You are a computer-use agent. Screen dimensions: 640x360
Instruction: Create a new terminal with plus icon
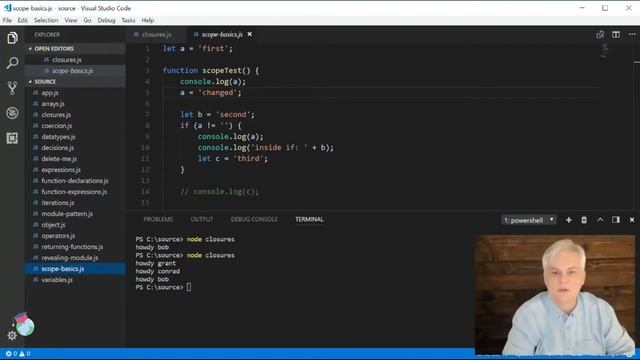(569, 220)
